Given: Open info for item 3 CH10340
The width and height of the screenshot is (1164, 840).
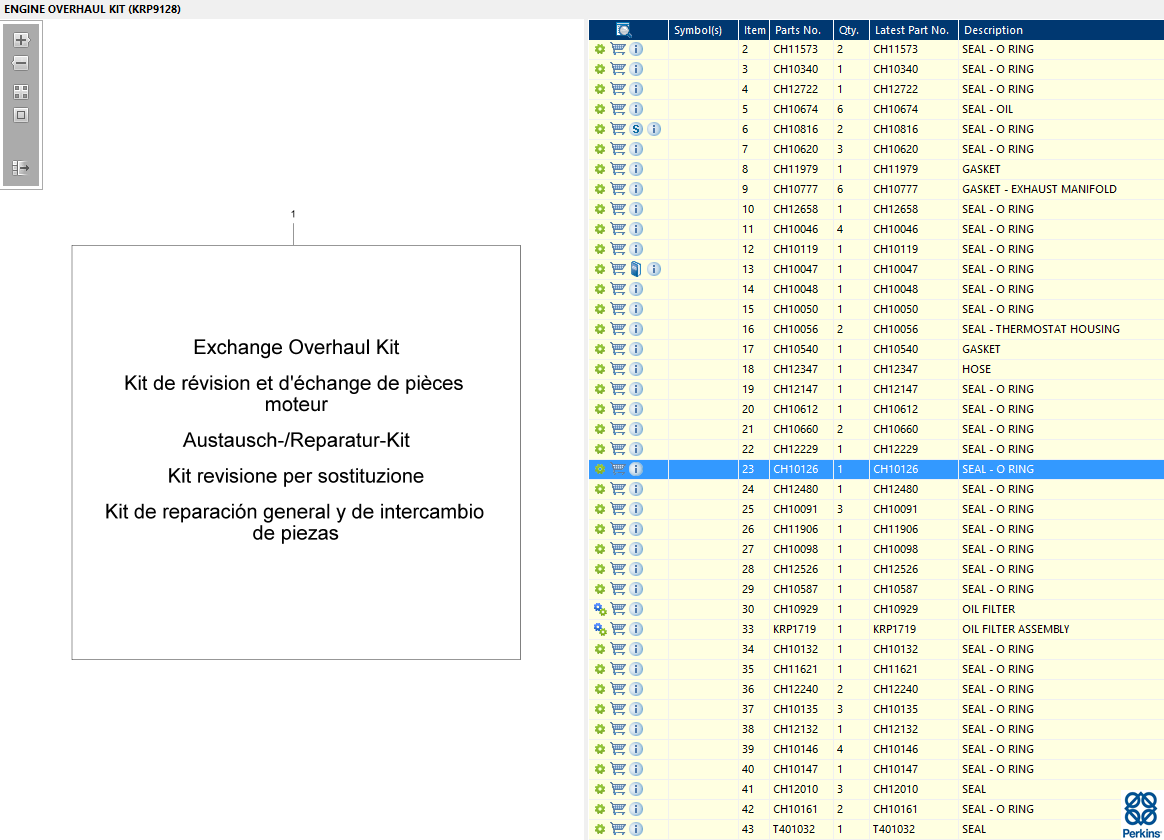Looking at the screenshot, I should [x=636, y=69].
